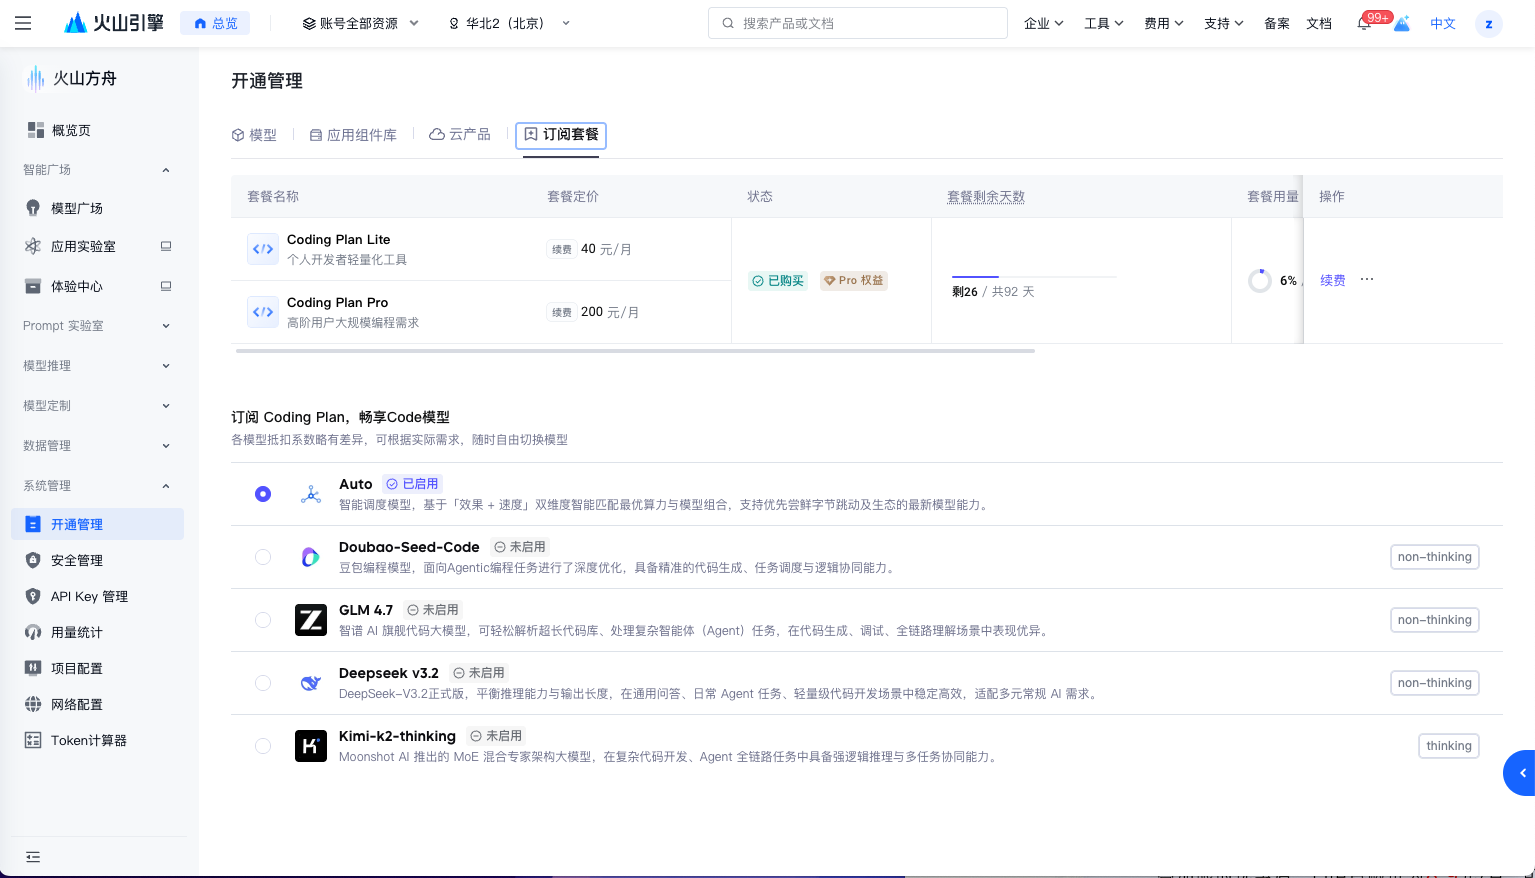Viewport: 1535px width, 878px height.
Task: Expand the 模型推理 sidebar section
Action: tap(97, 366)
